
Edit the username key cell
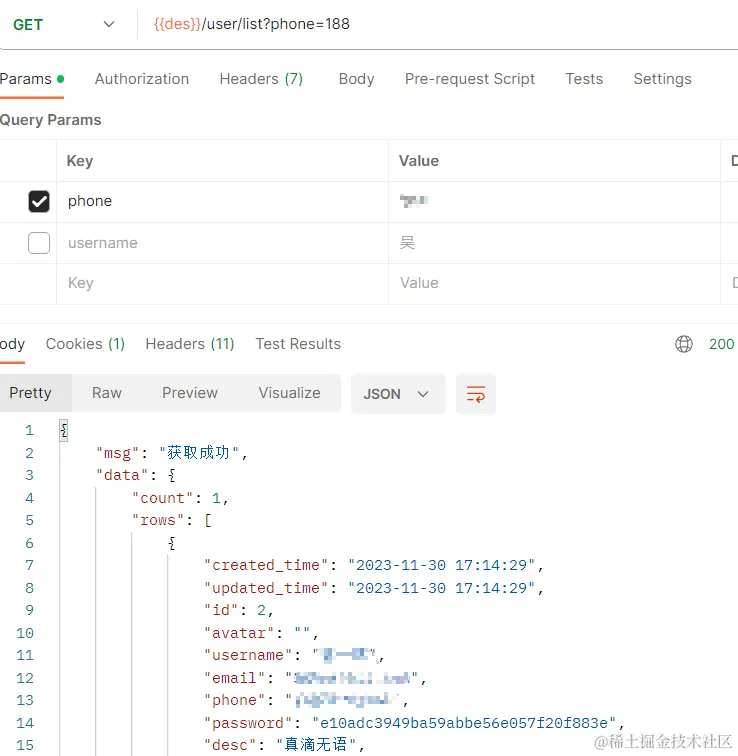click(x=222, y=243)
